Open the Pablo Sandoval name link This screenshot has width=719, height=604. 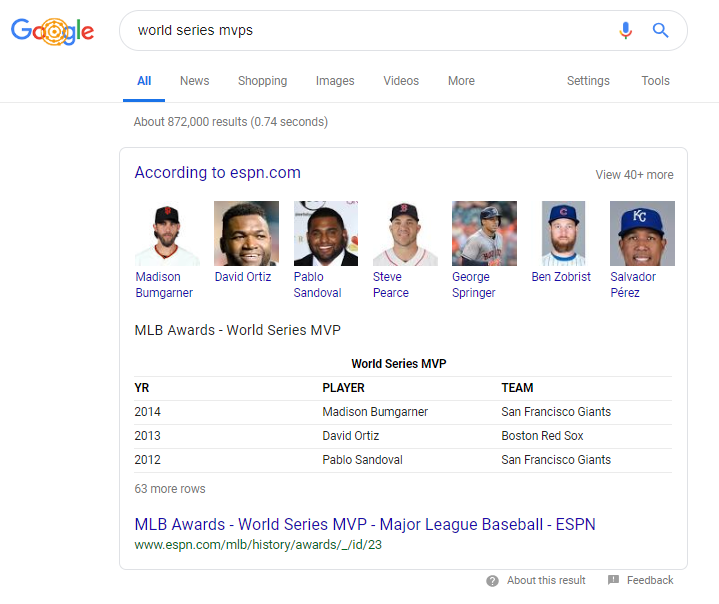317,285
